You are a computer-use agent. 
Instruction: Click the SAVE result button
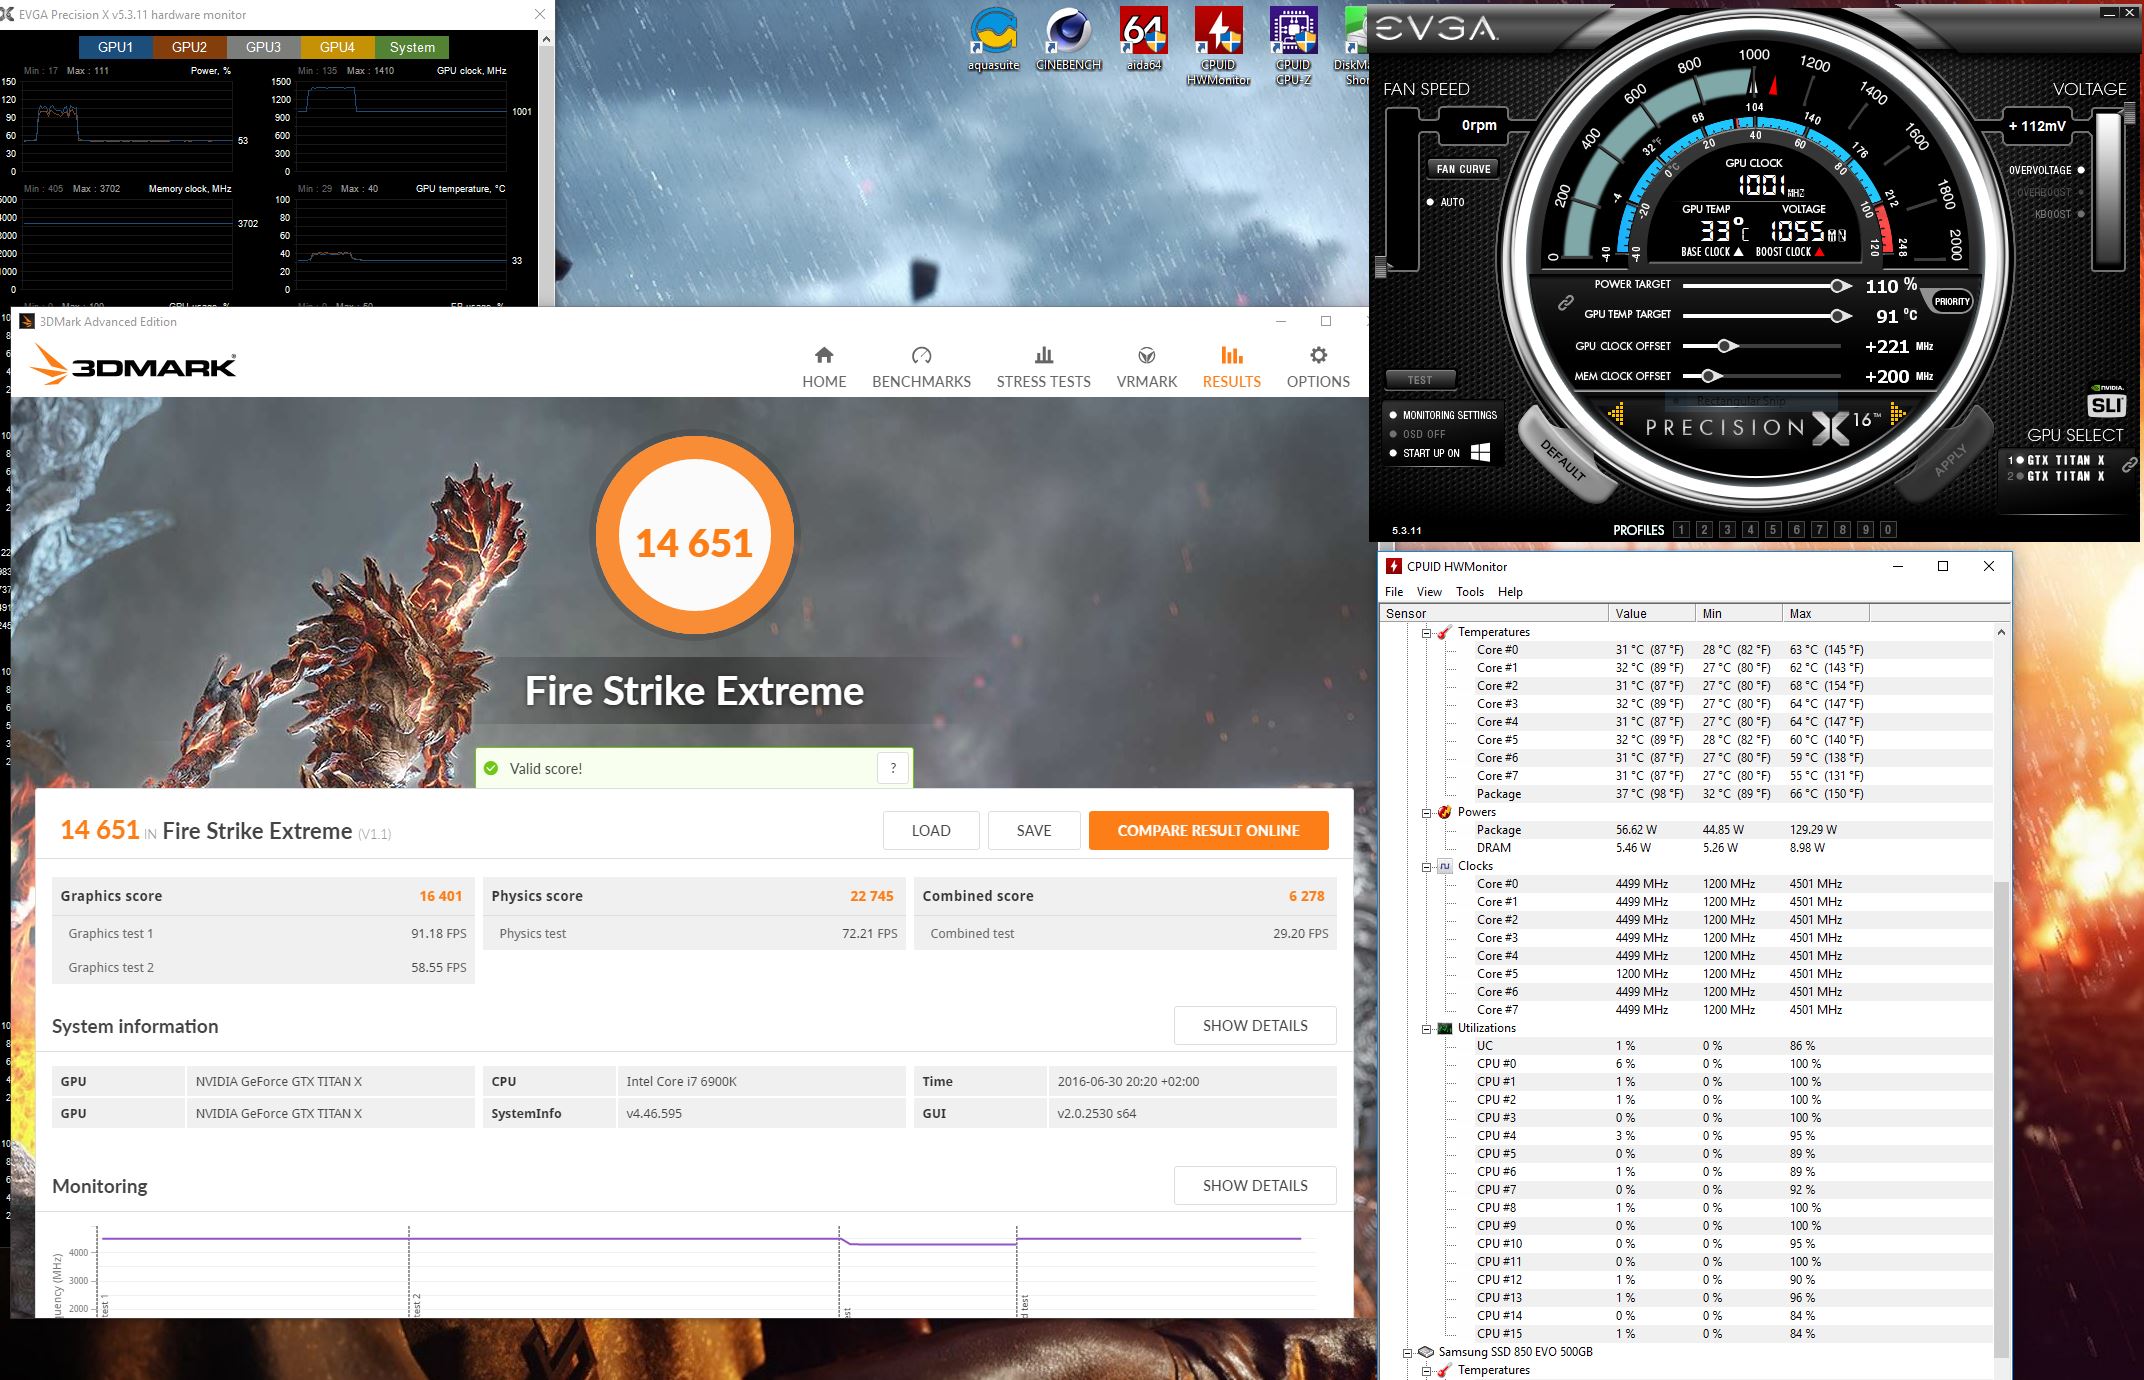(1034, 831)
